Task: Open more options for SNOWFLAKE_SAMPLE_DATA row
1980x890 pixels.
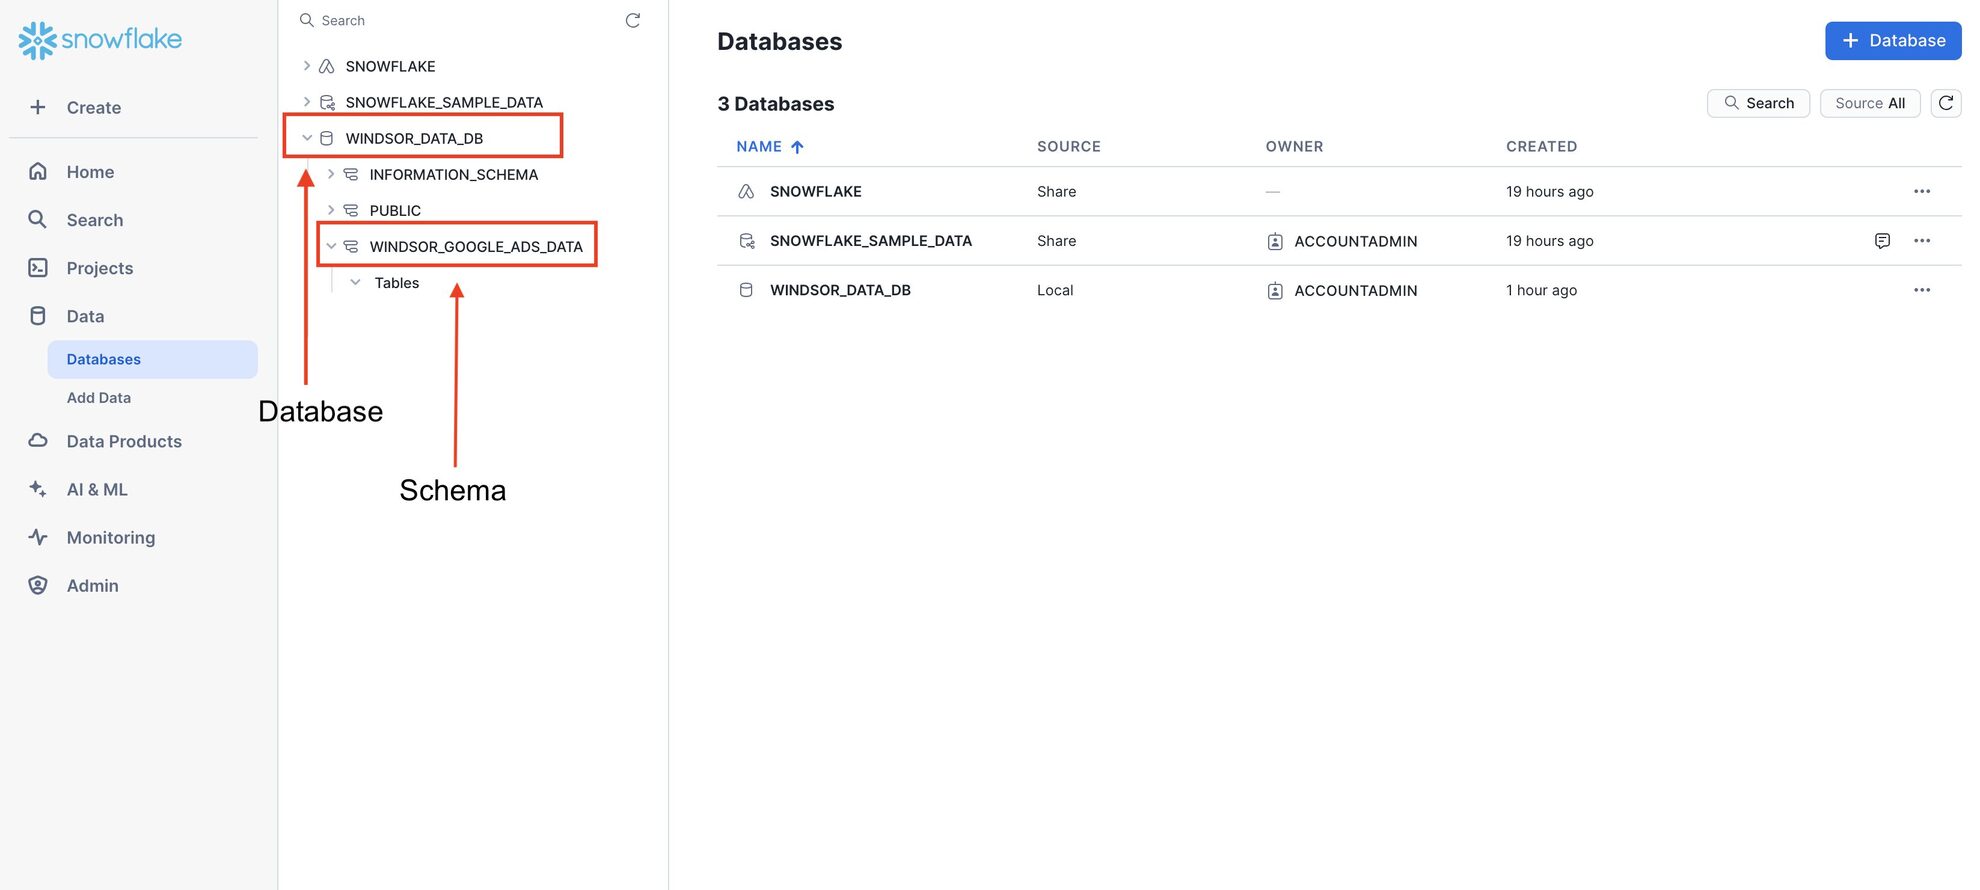Action: pos(1922,241)
